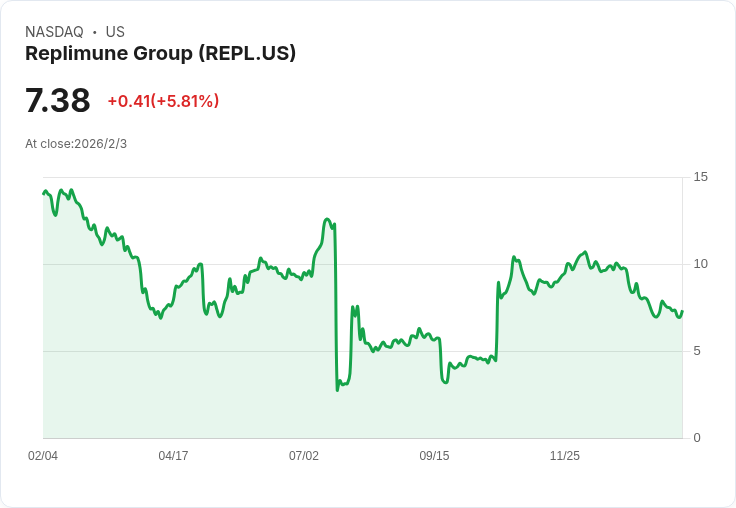Image resolution: width=736 pixels, height=508 pixels.
Task: Select the At close:2026/2/3 timestamp
Action: click(76, 144)
